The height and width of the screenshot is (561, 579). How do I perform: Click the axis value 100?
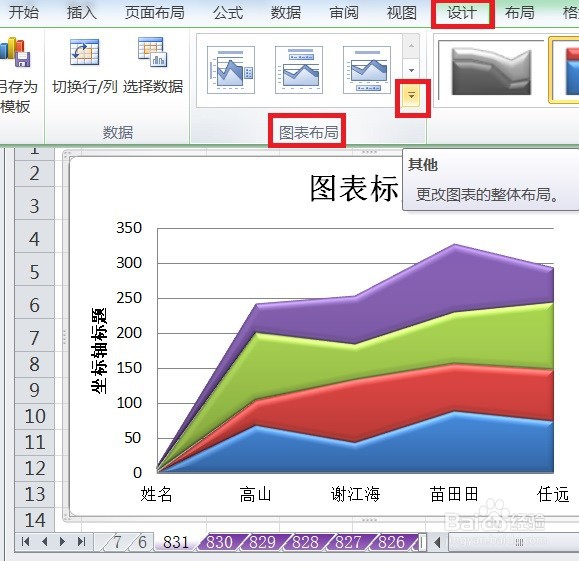[129, 403]
